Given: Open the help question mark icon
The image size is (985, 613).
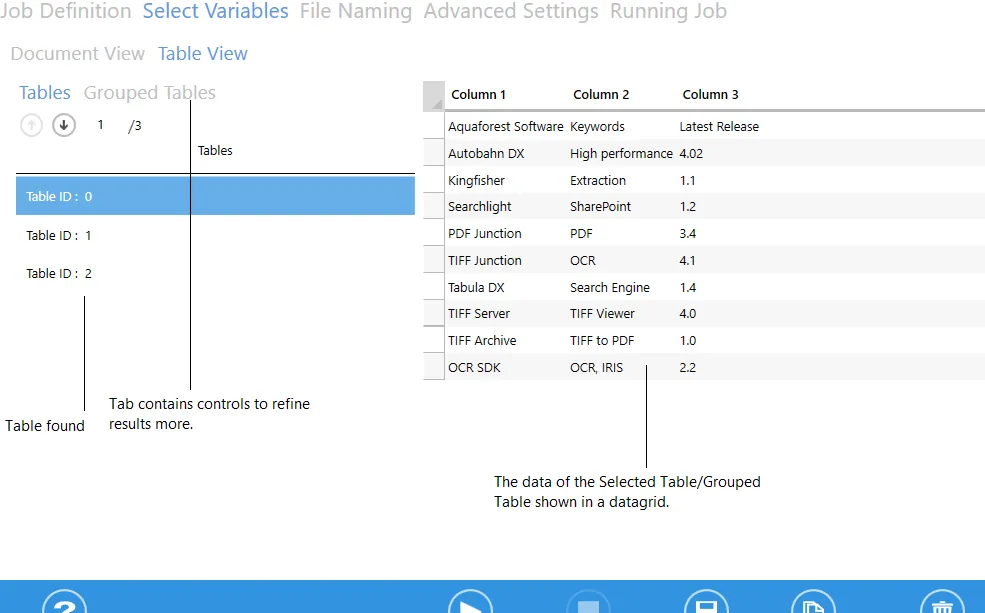Looking at the screenshot, I should (64, 603).
